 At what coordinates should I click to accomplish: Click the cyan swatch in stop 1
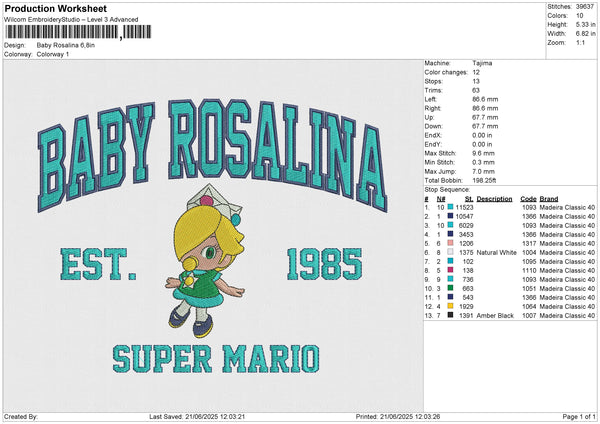pyautogui.click(x=452, y=207)
